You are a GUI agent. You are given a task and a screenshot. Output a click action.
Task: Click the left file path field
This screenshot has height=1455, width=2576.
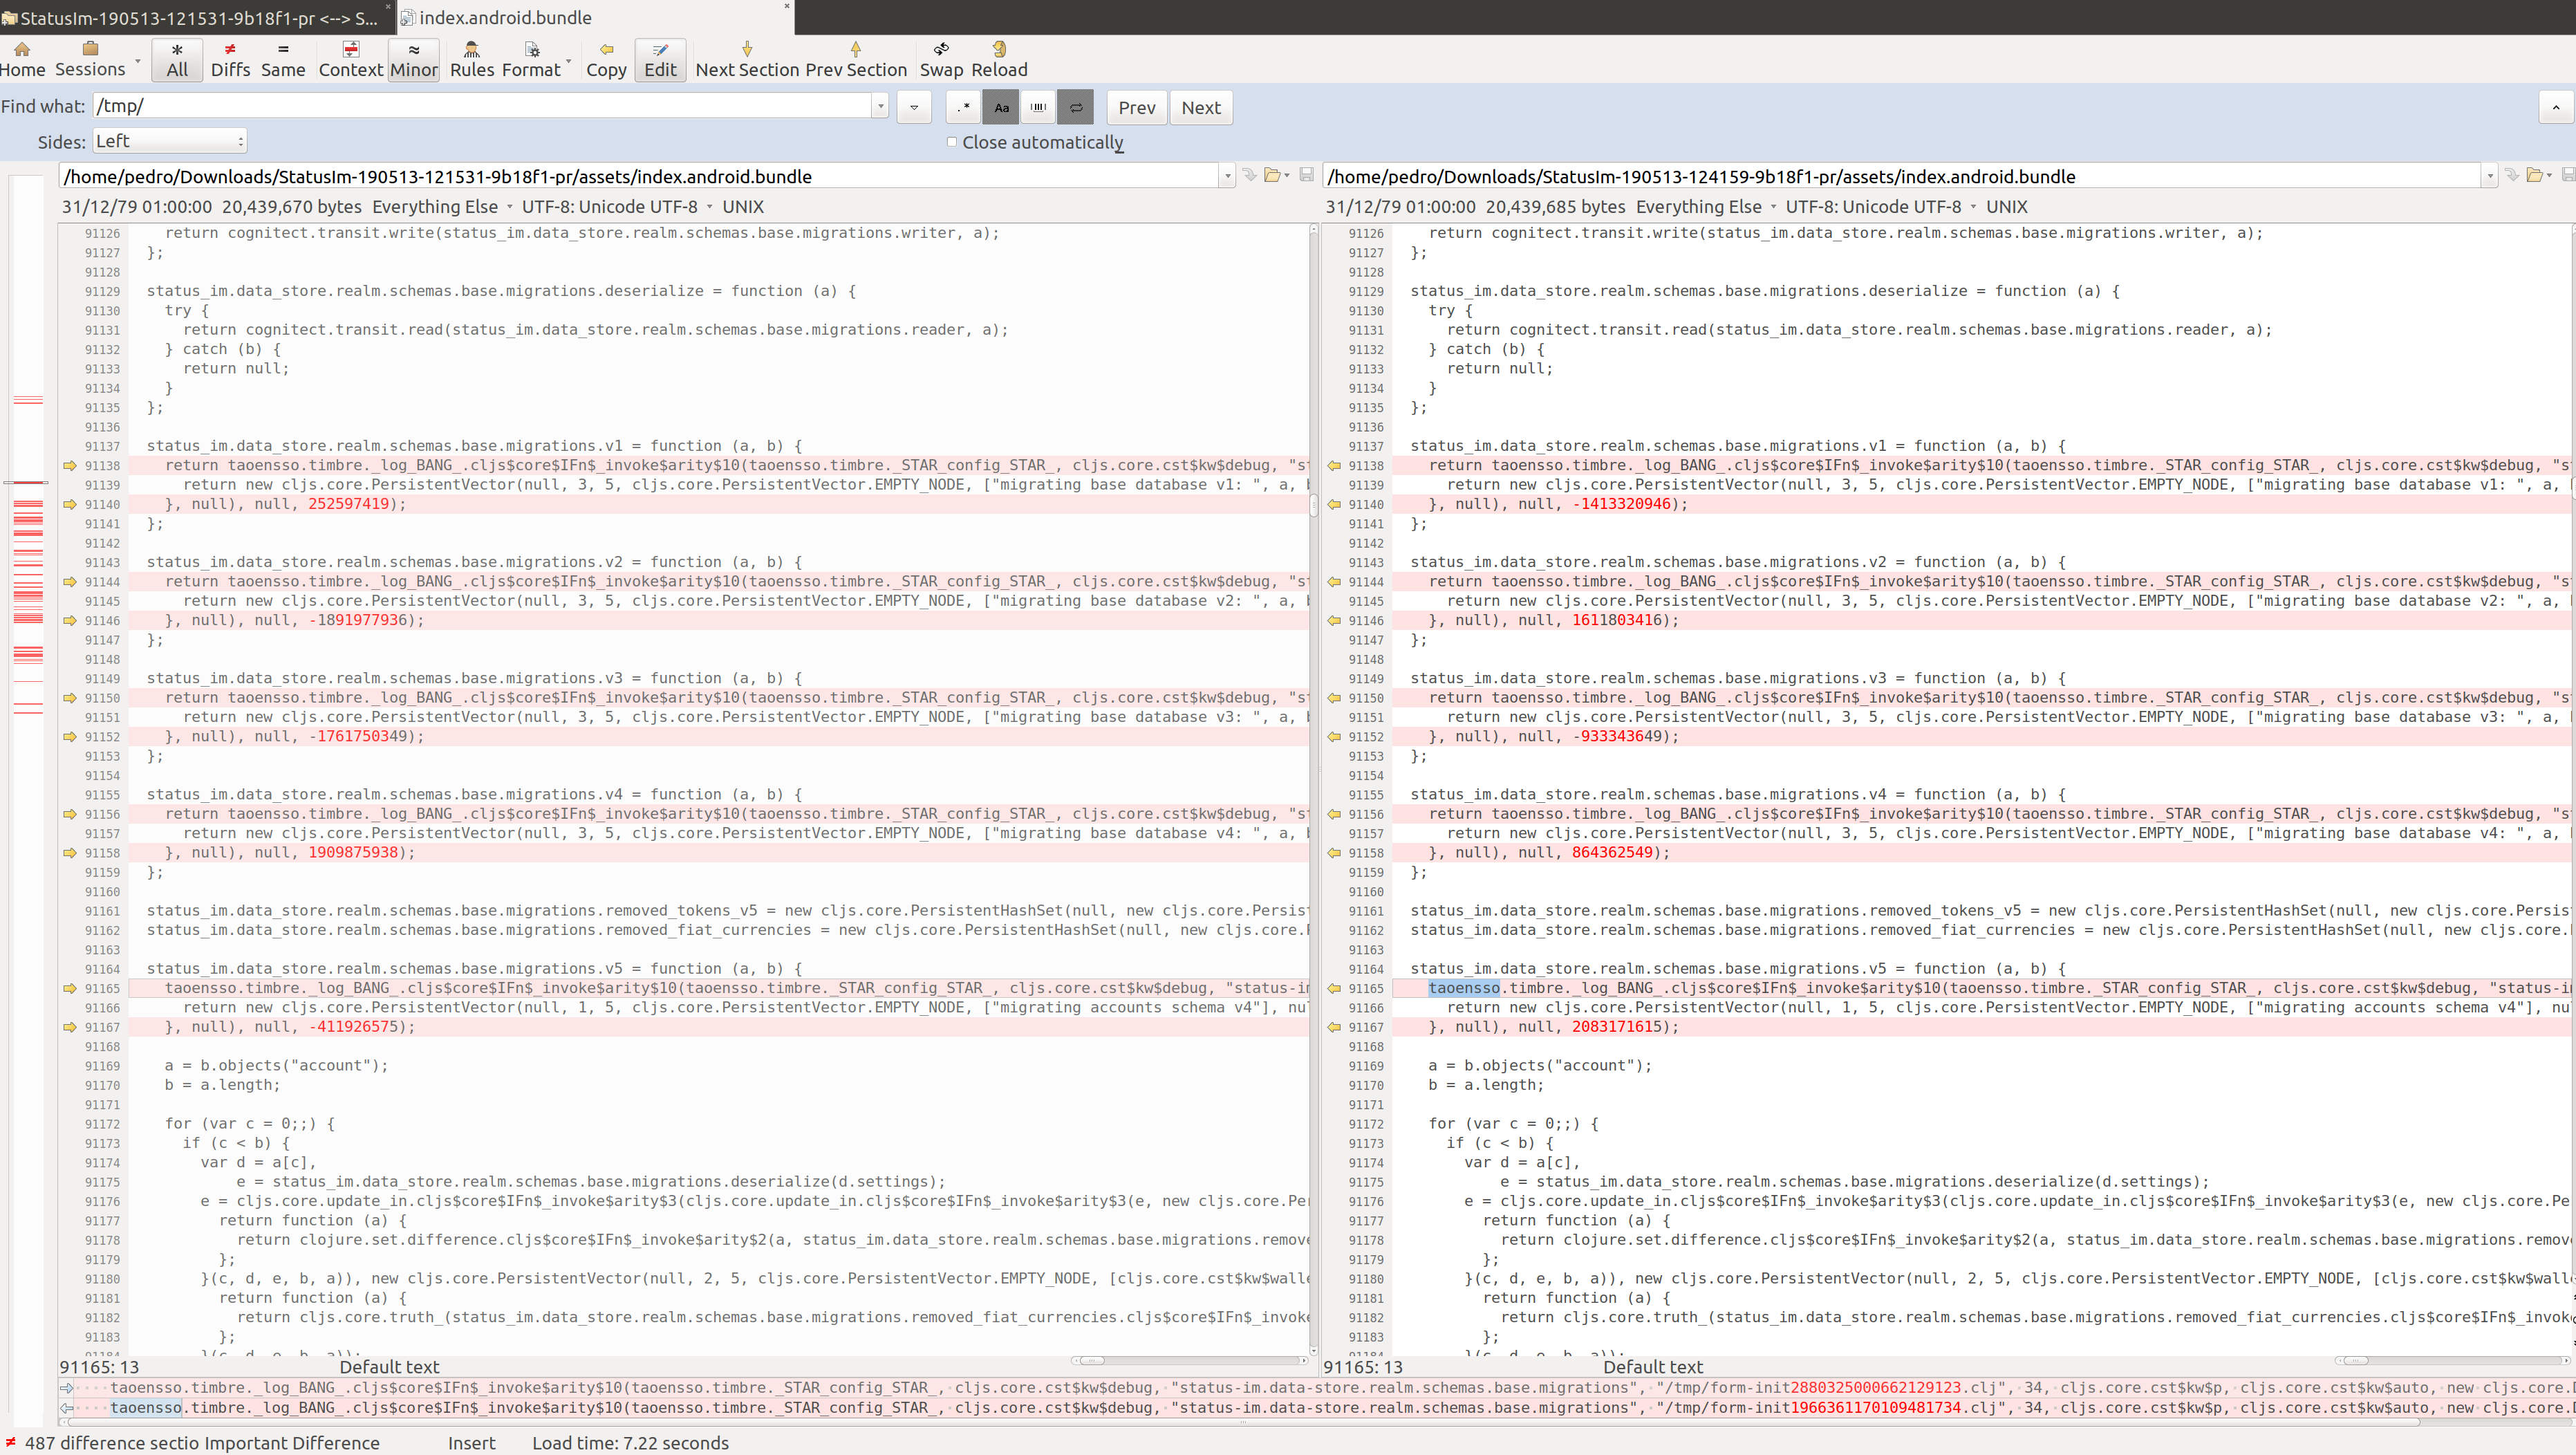coord(638,176)
